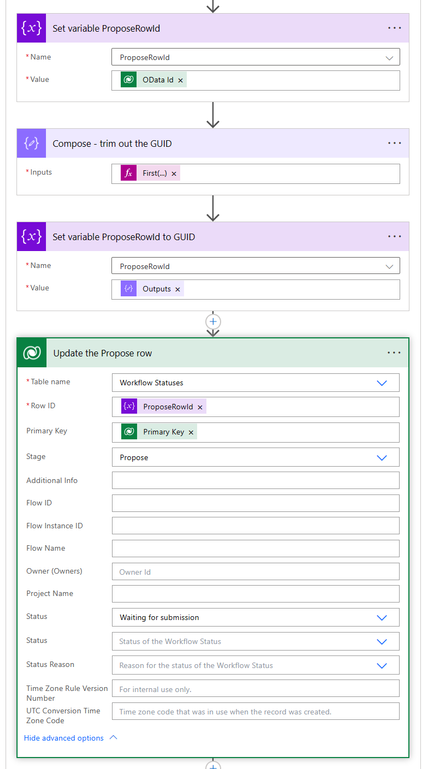Screen dimensions: 427x769
Task: Click the First(...) expression token
Action: (150, 174)
